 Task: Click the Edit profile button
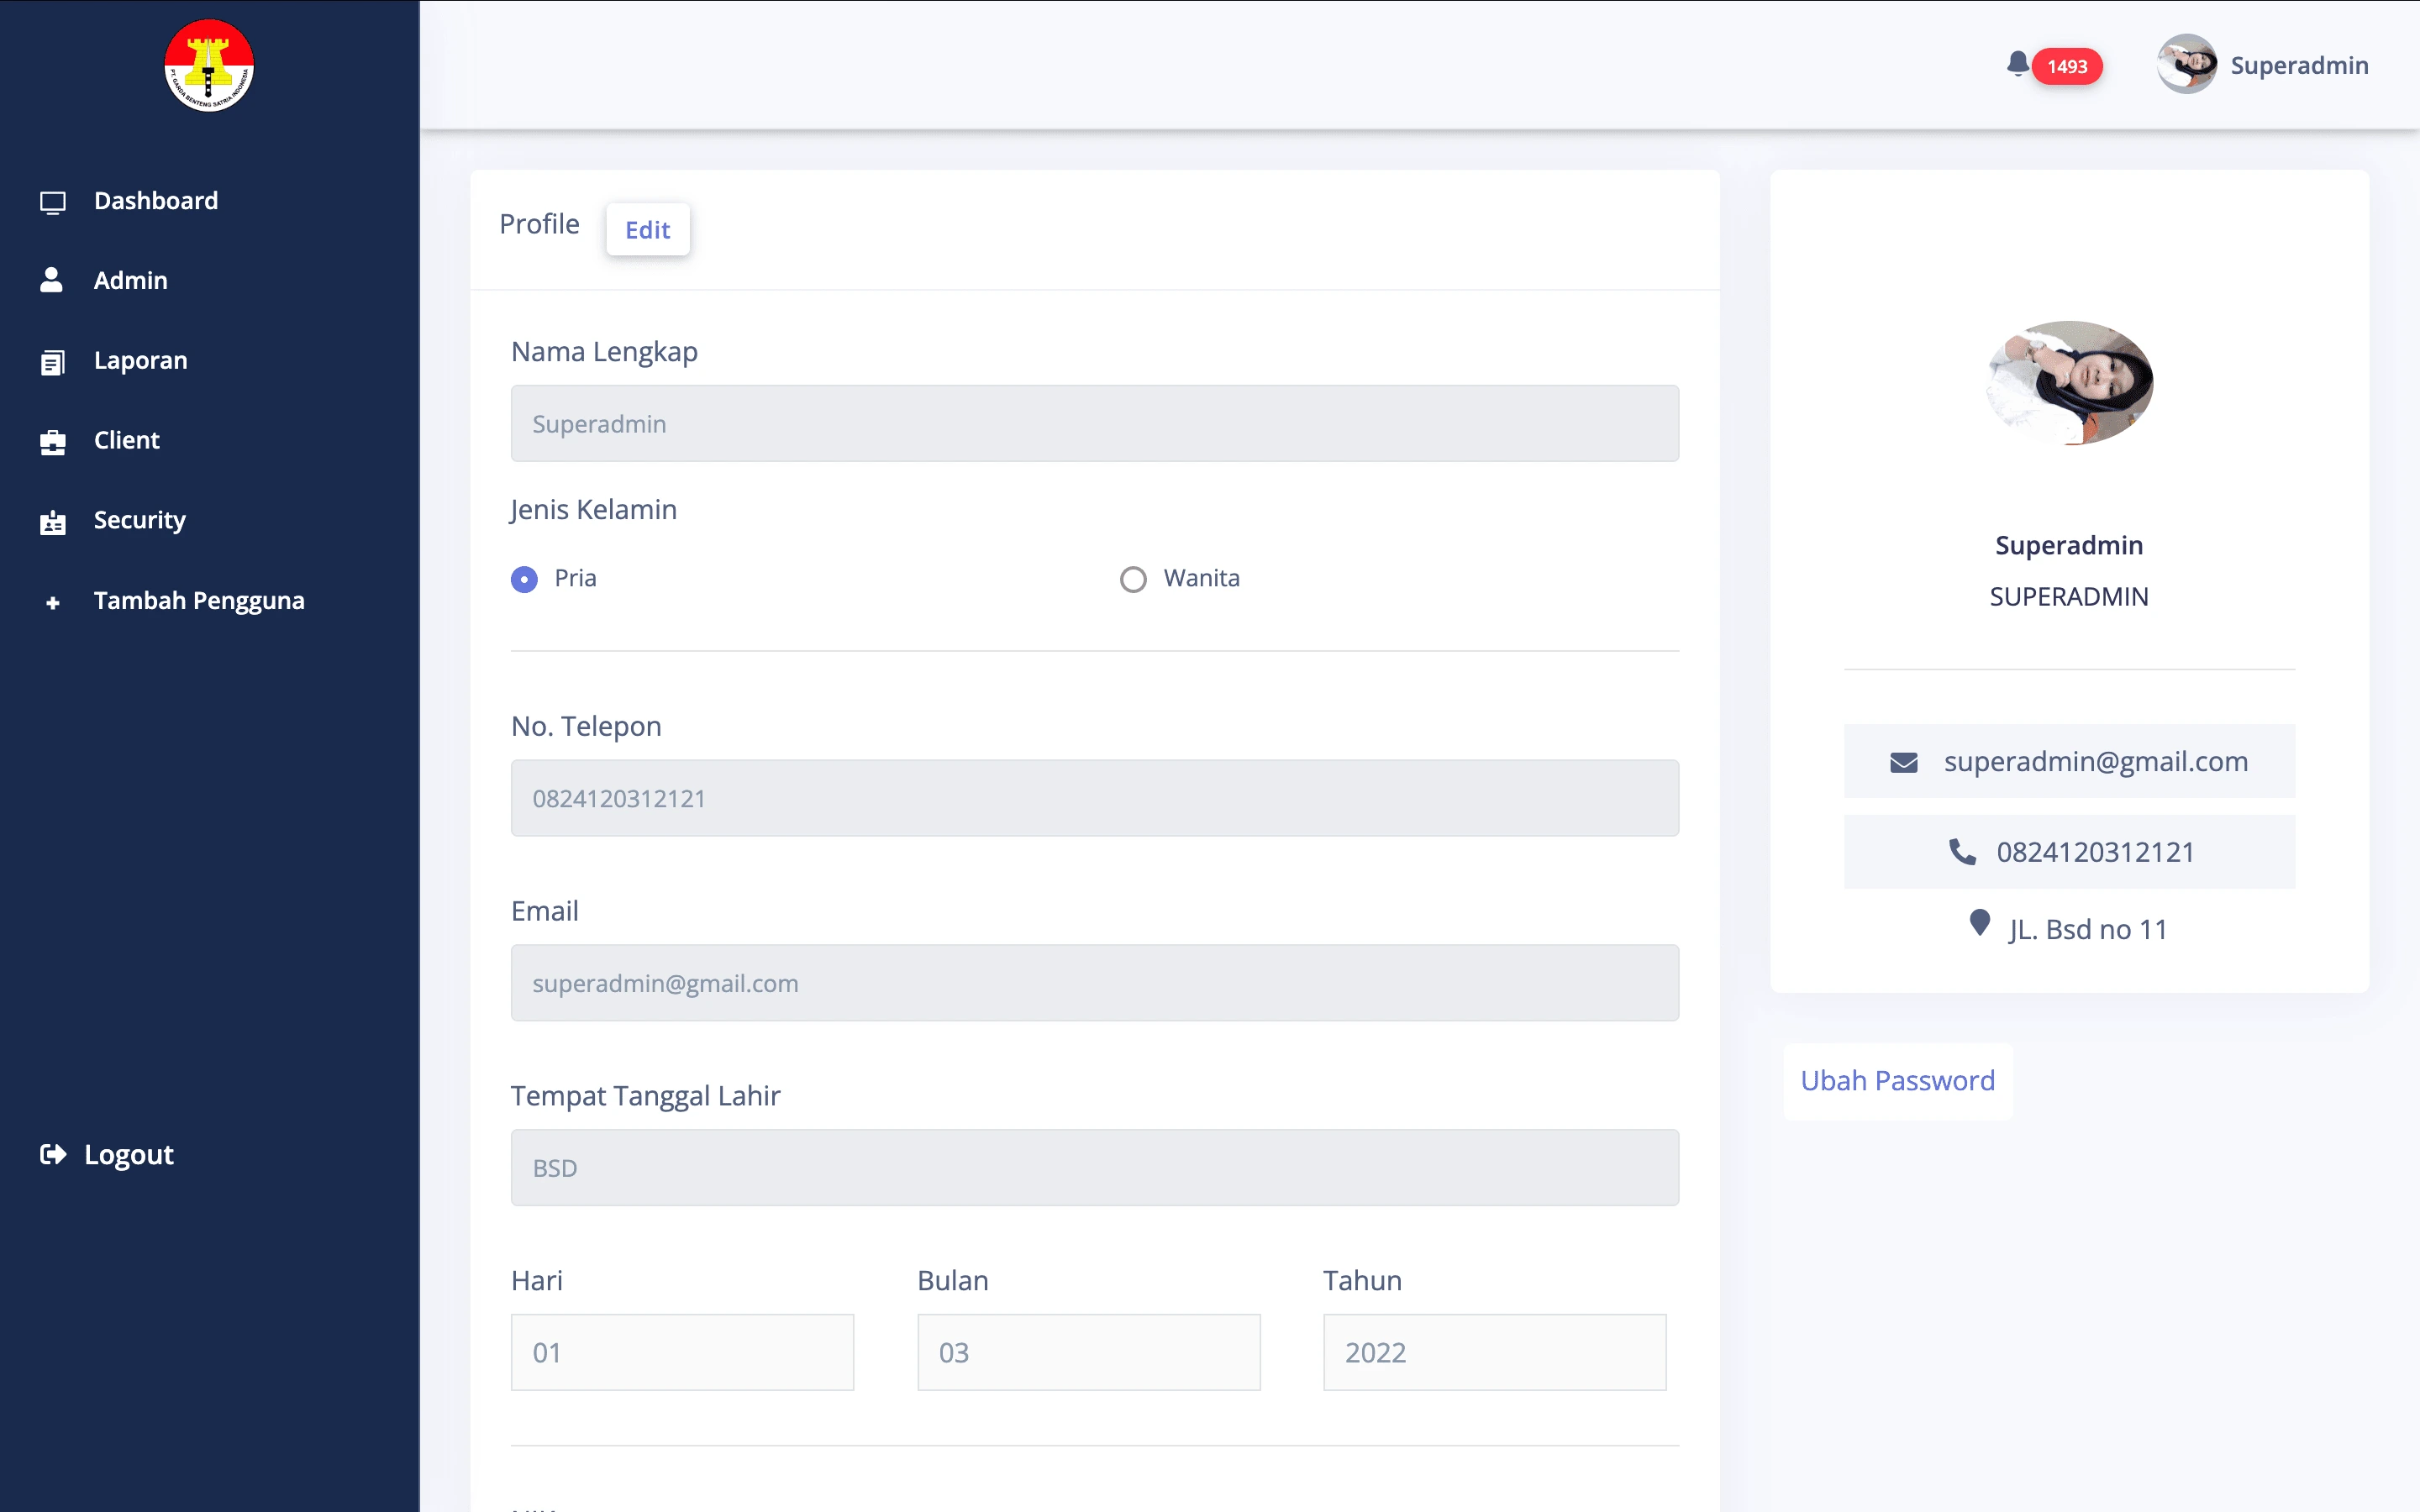click(646, 228)
